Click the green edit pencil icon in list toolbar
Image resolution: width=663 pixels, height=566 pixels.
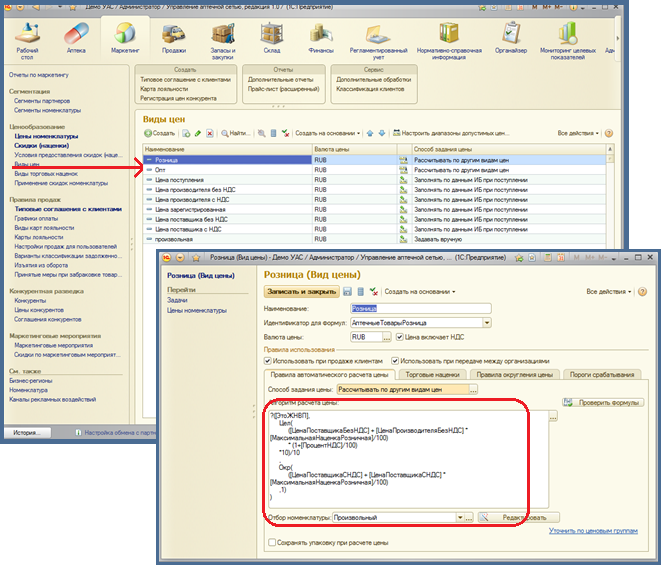point(198,133)
